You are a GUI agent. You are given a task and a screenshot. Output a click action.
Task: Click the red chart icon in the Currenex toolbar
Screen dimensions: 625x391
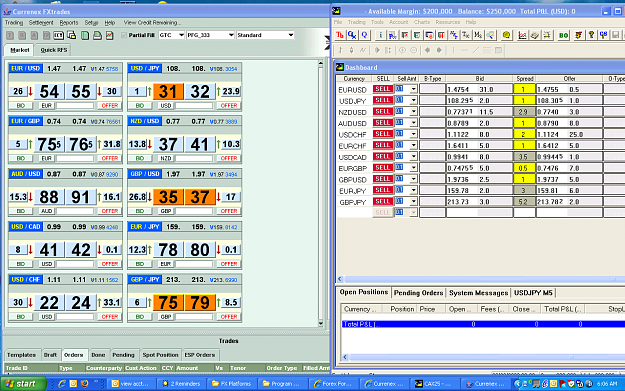(x=109, y=35)
